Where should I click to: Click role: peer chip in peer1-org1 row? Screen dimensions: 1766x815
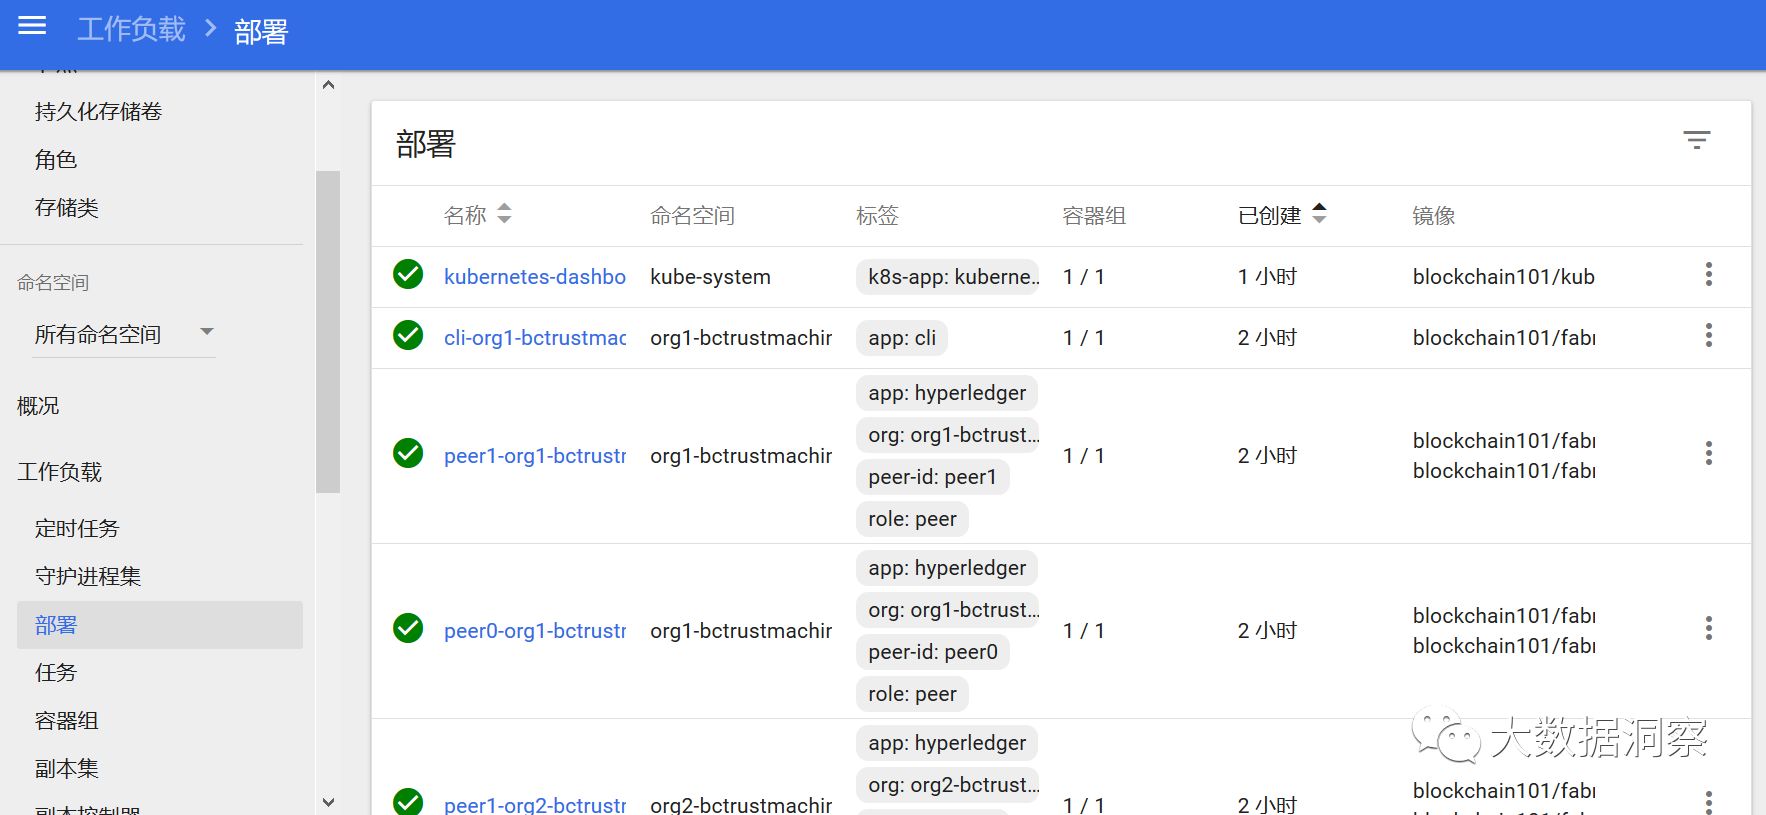point(912,519)
